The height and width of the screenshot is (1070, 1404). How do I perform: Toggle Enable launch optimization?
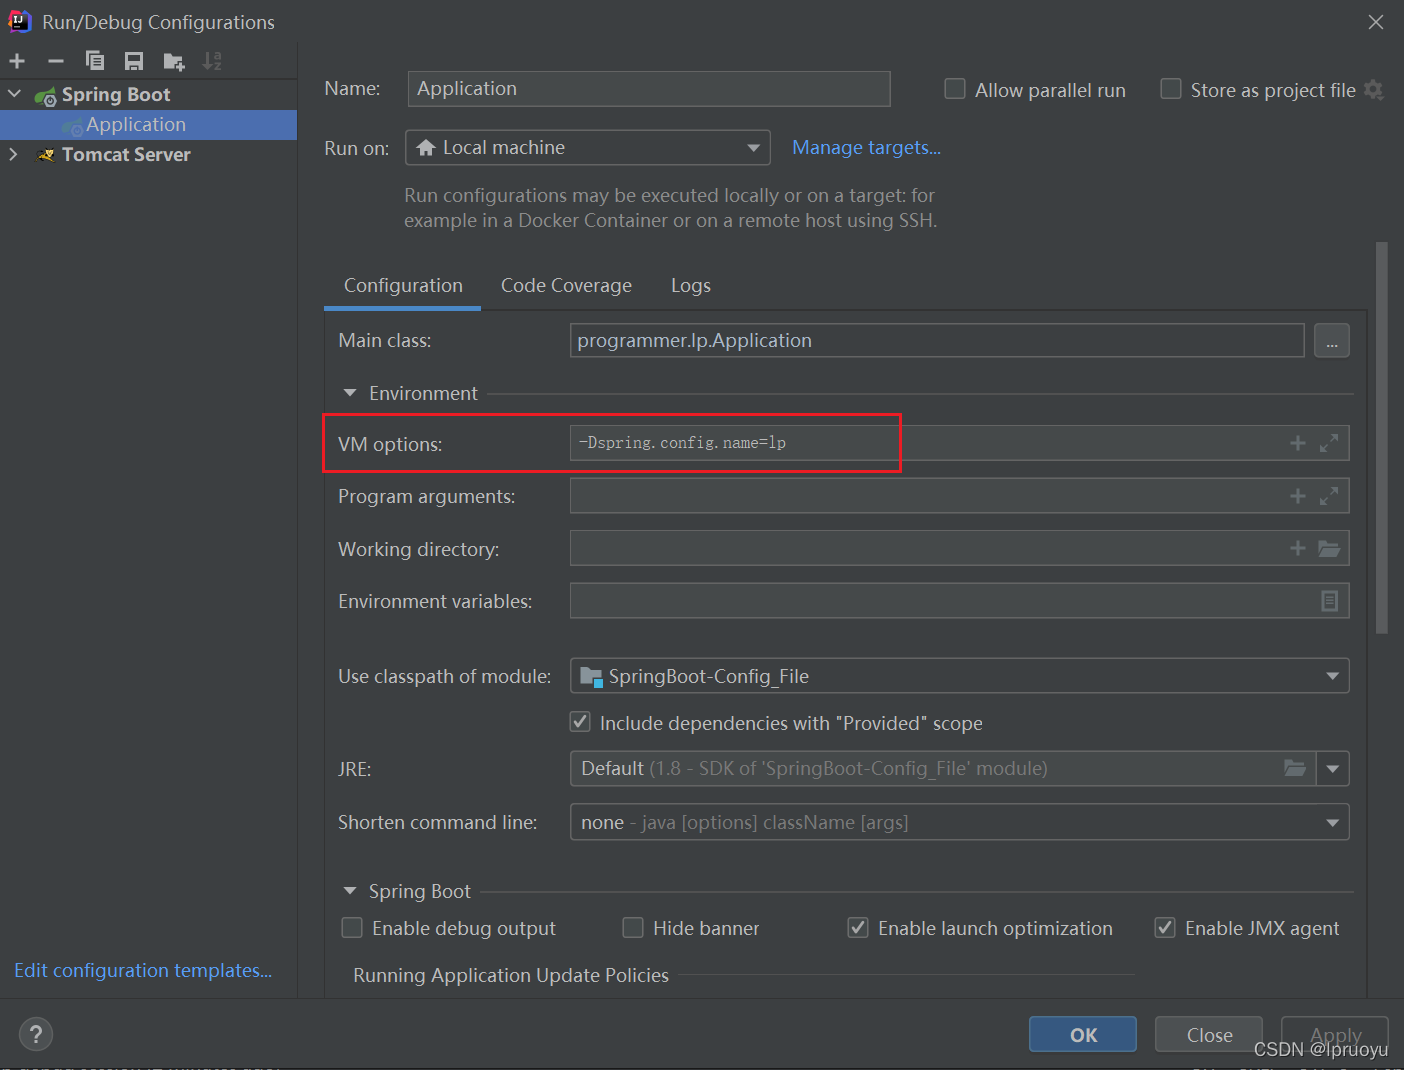(x=858, y=928)
